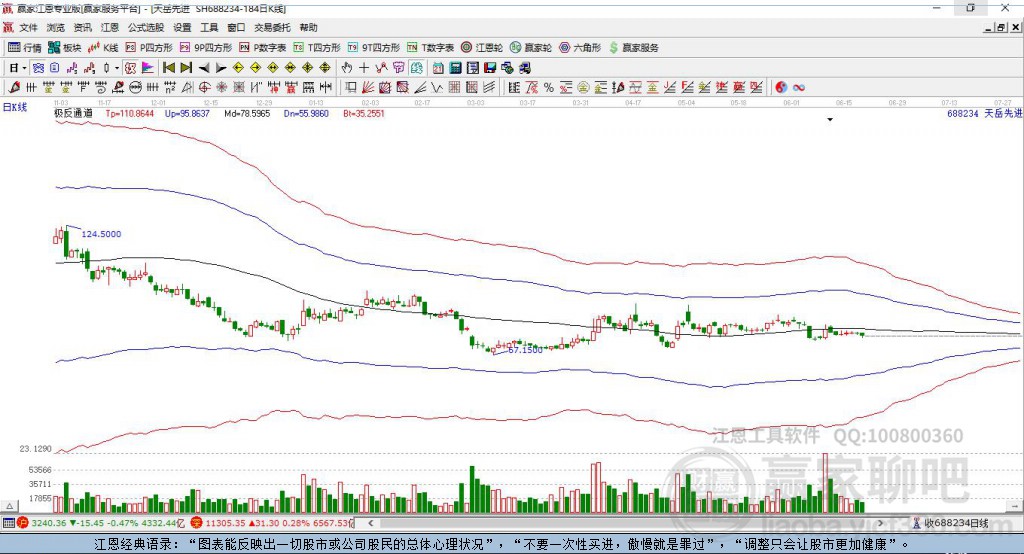Select the n² lines tool
Image resolution: width=1024 pixels, height=554 pixels.
[x=170, y=88]
